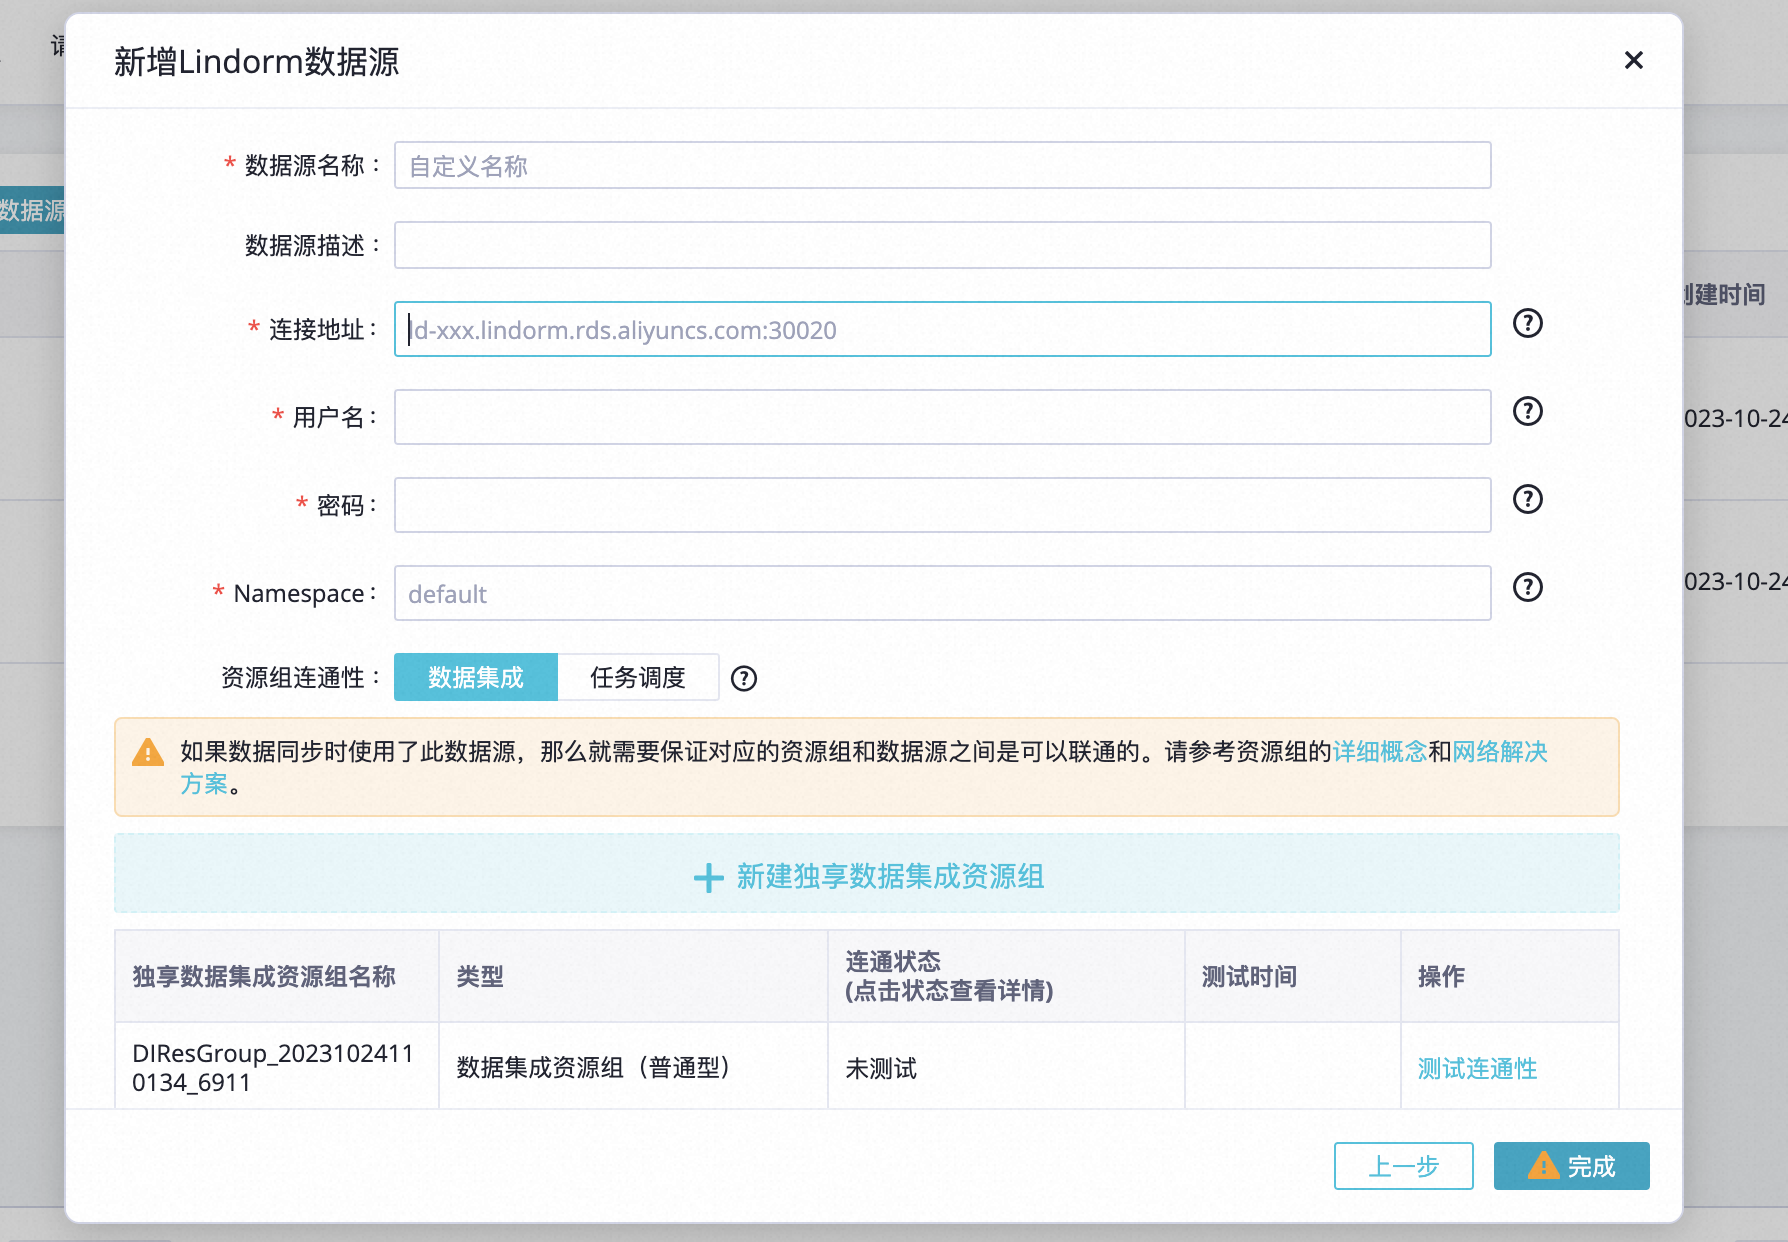Open help icon next to 用户名
This screenshot has width=1788, height=1242.
1527,411
